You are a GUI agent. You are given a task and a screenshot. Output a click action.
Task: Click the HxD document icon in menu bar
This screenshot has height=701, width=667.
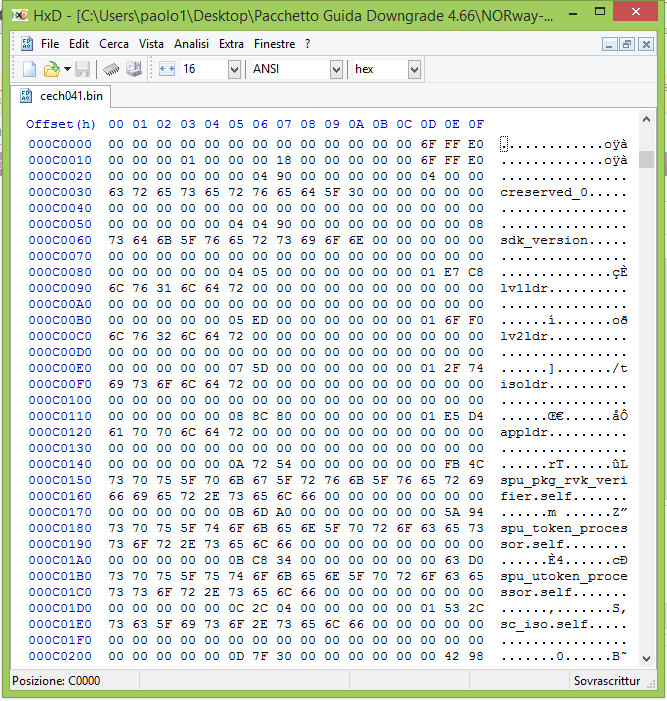click(x=26, y=44)
